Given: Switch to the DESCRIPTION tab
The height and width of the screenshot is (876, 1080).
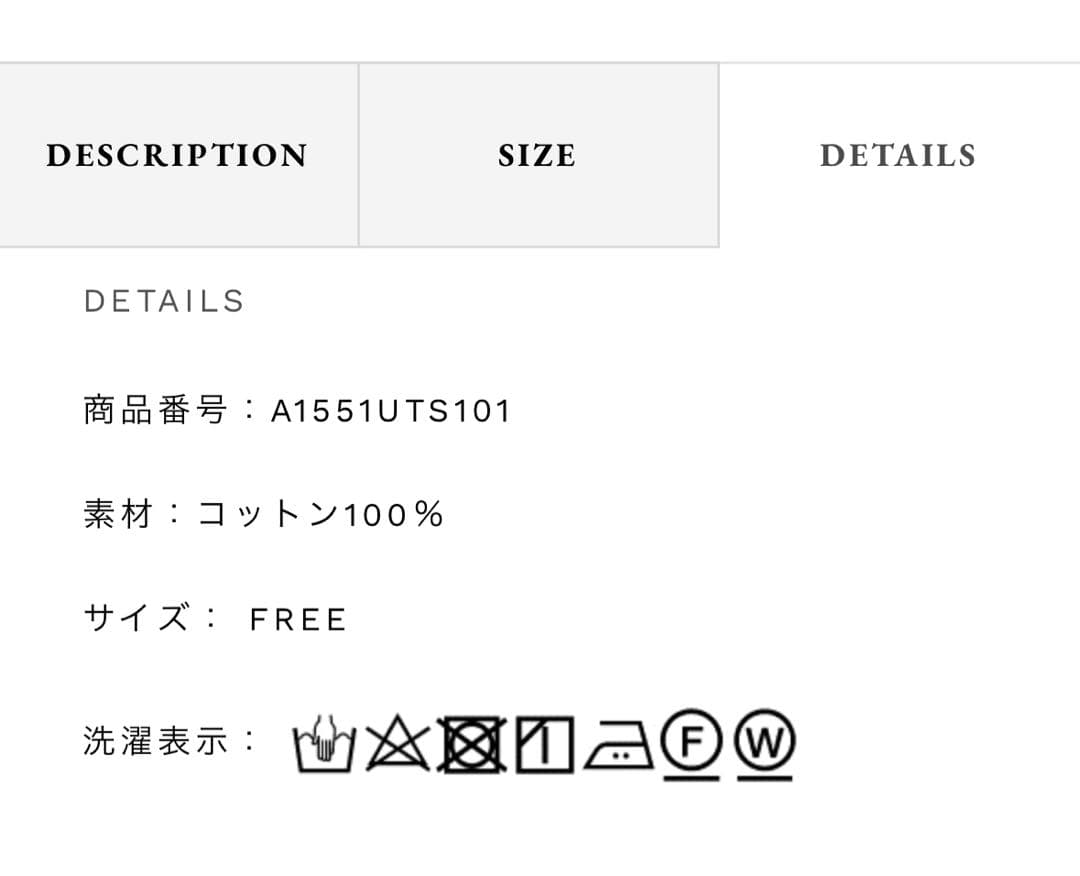Looking at the screenshot, I should pos(178,155).
